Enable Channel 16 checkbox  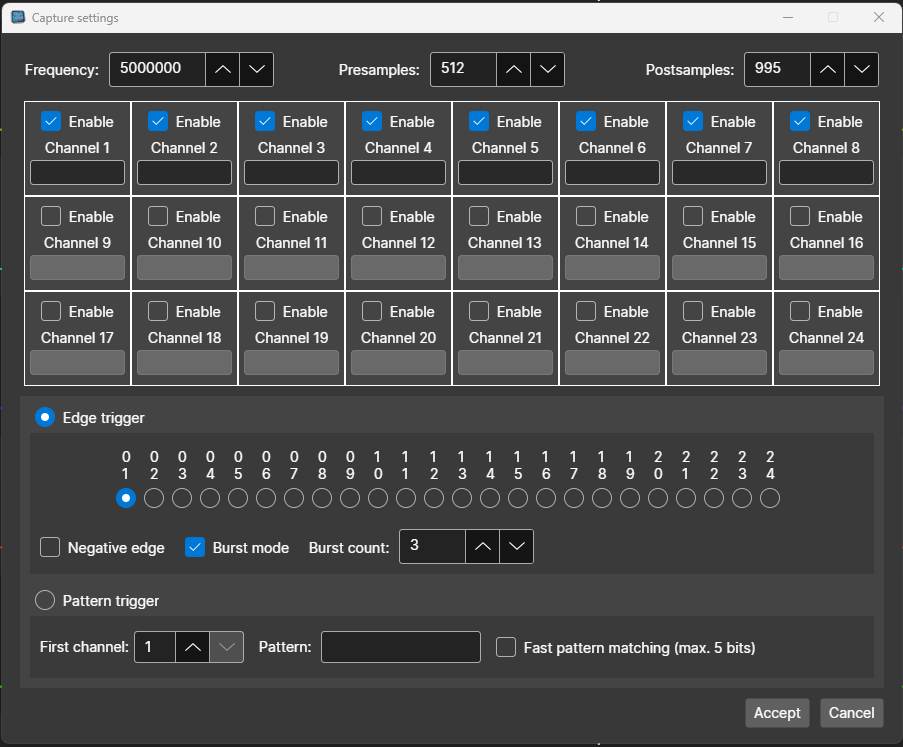[800, 217]
